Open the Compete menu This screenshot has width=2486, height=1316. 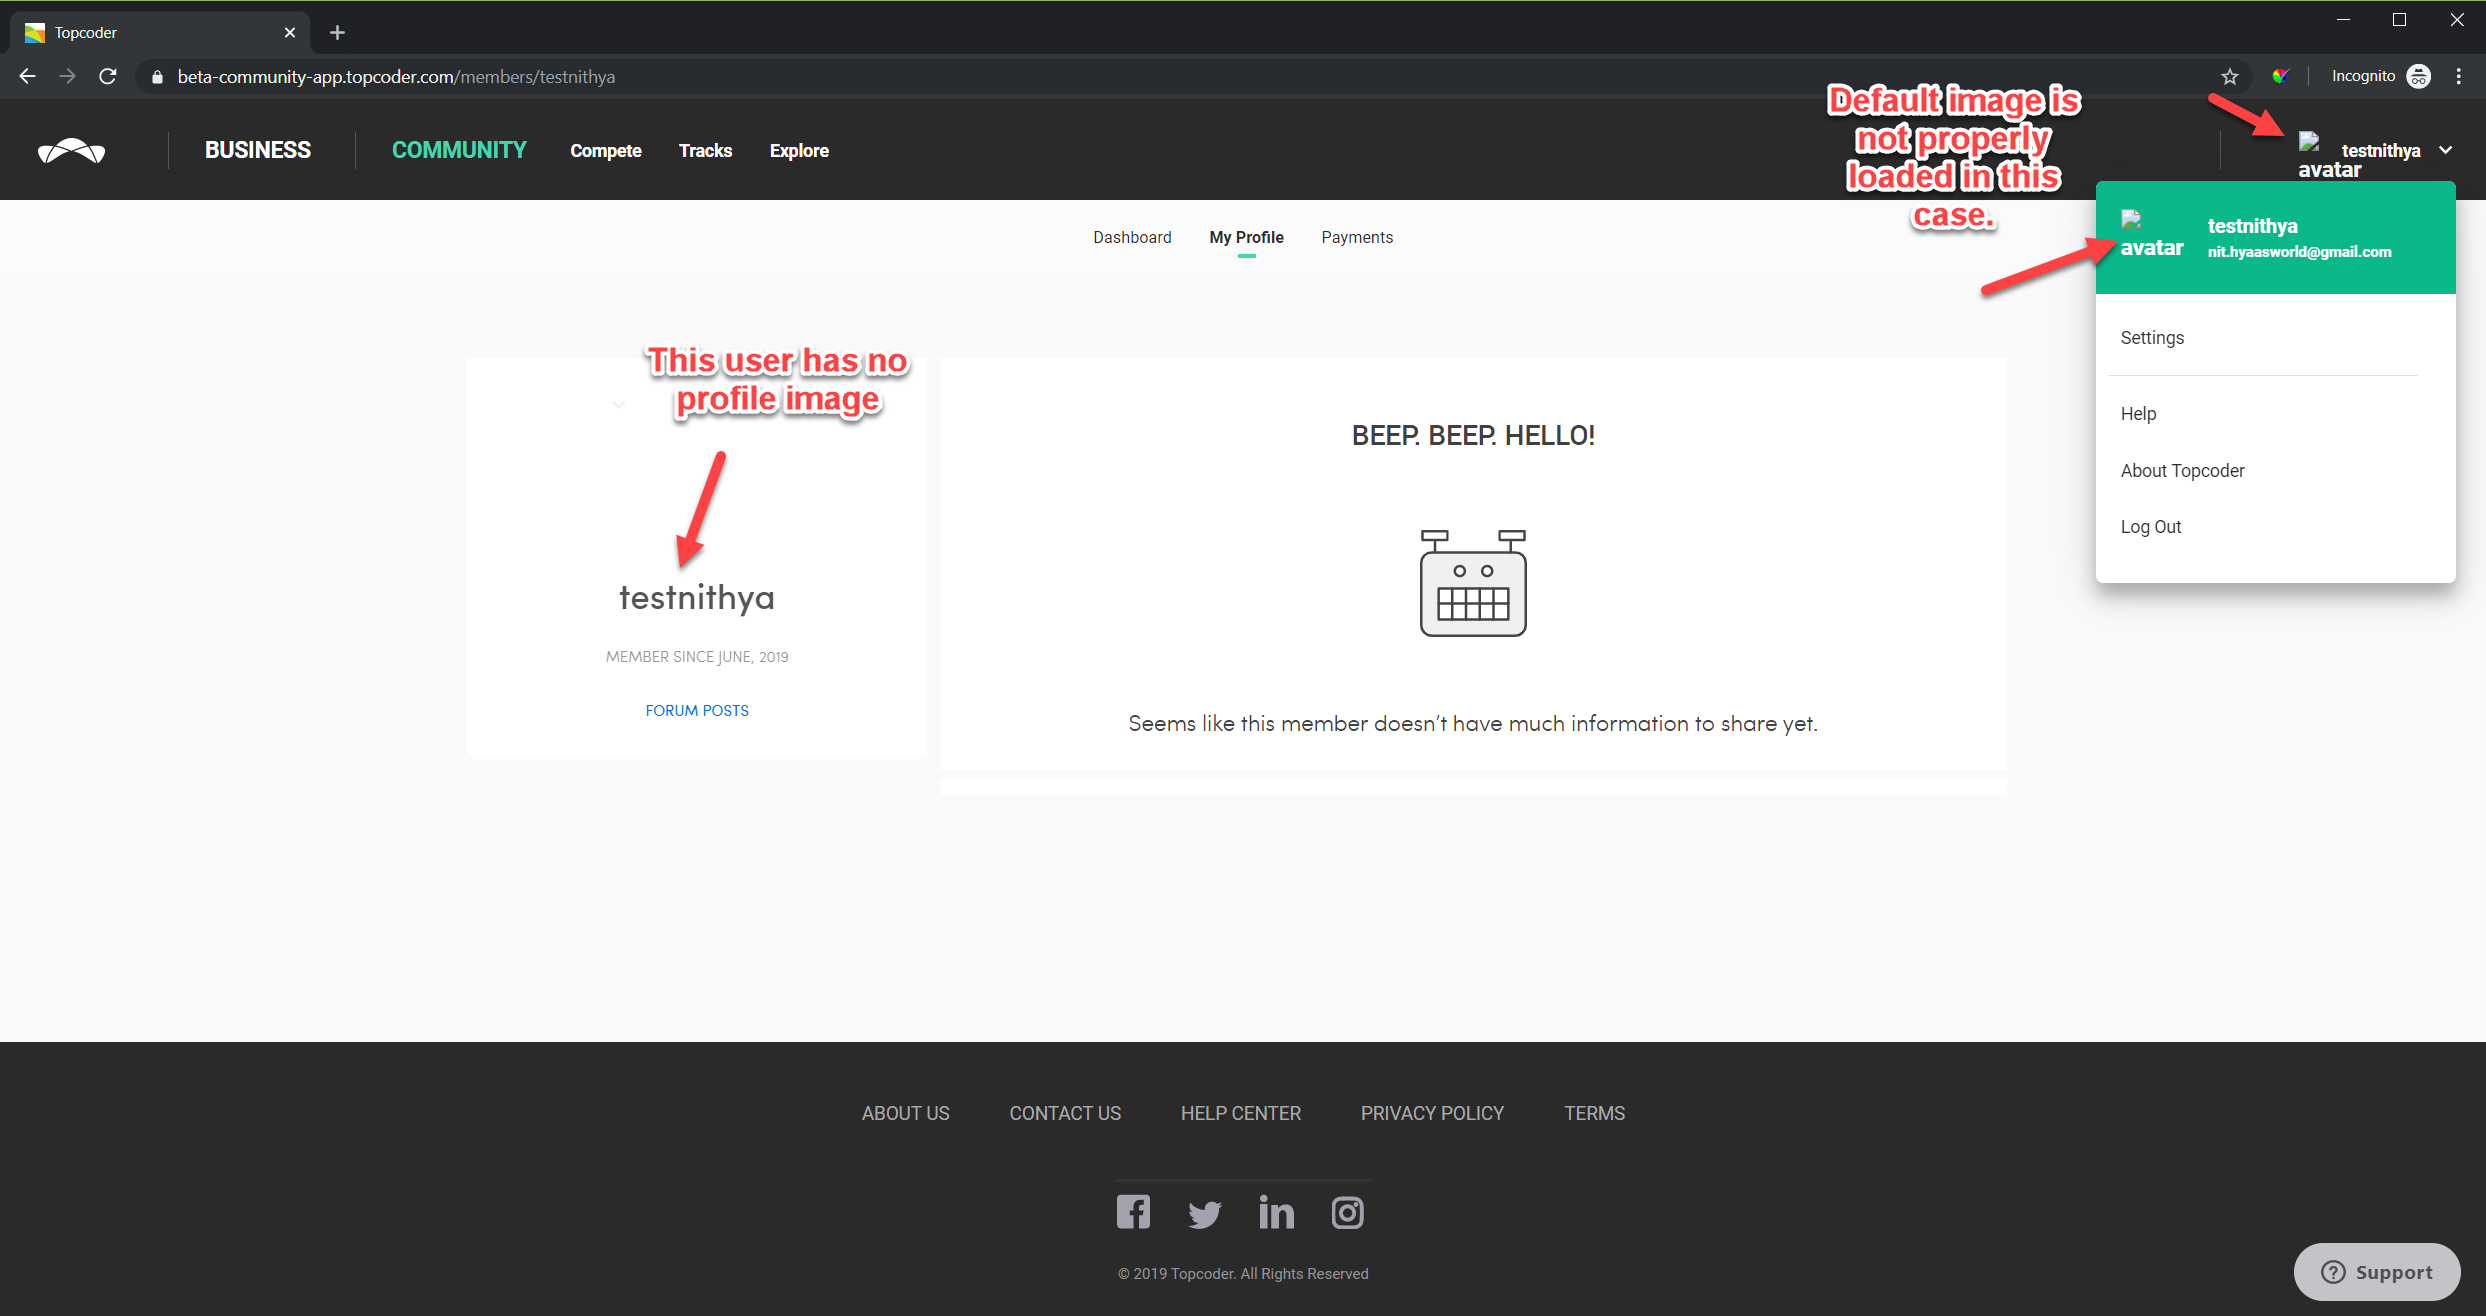[606, 151]
